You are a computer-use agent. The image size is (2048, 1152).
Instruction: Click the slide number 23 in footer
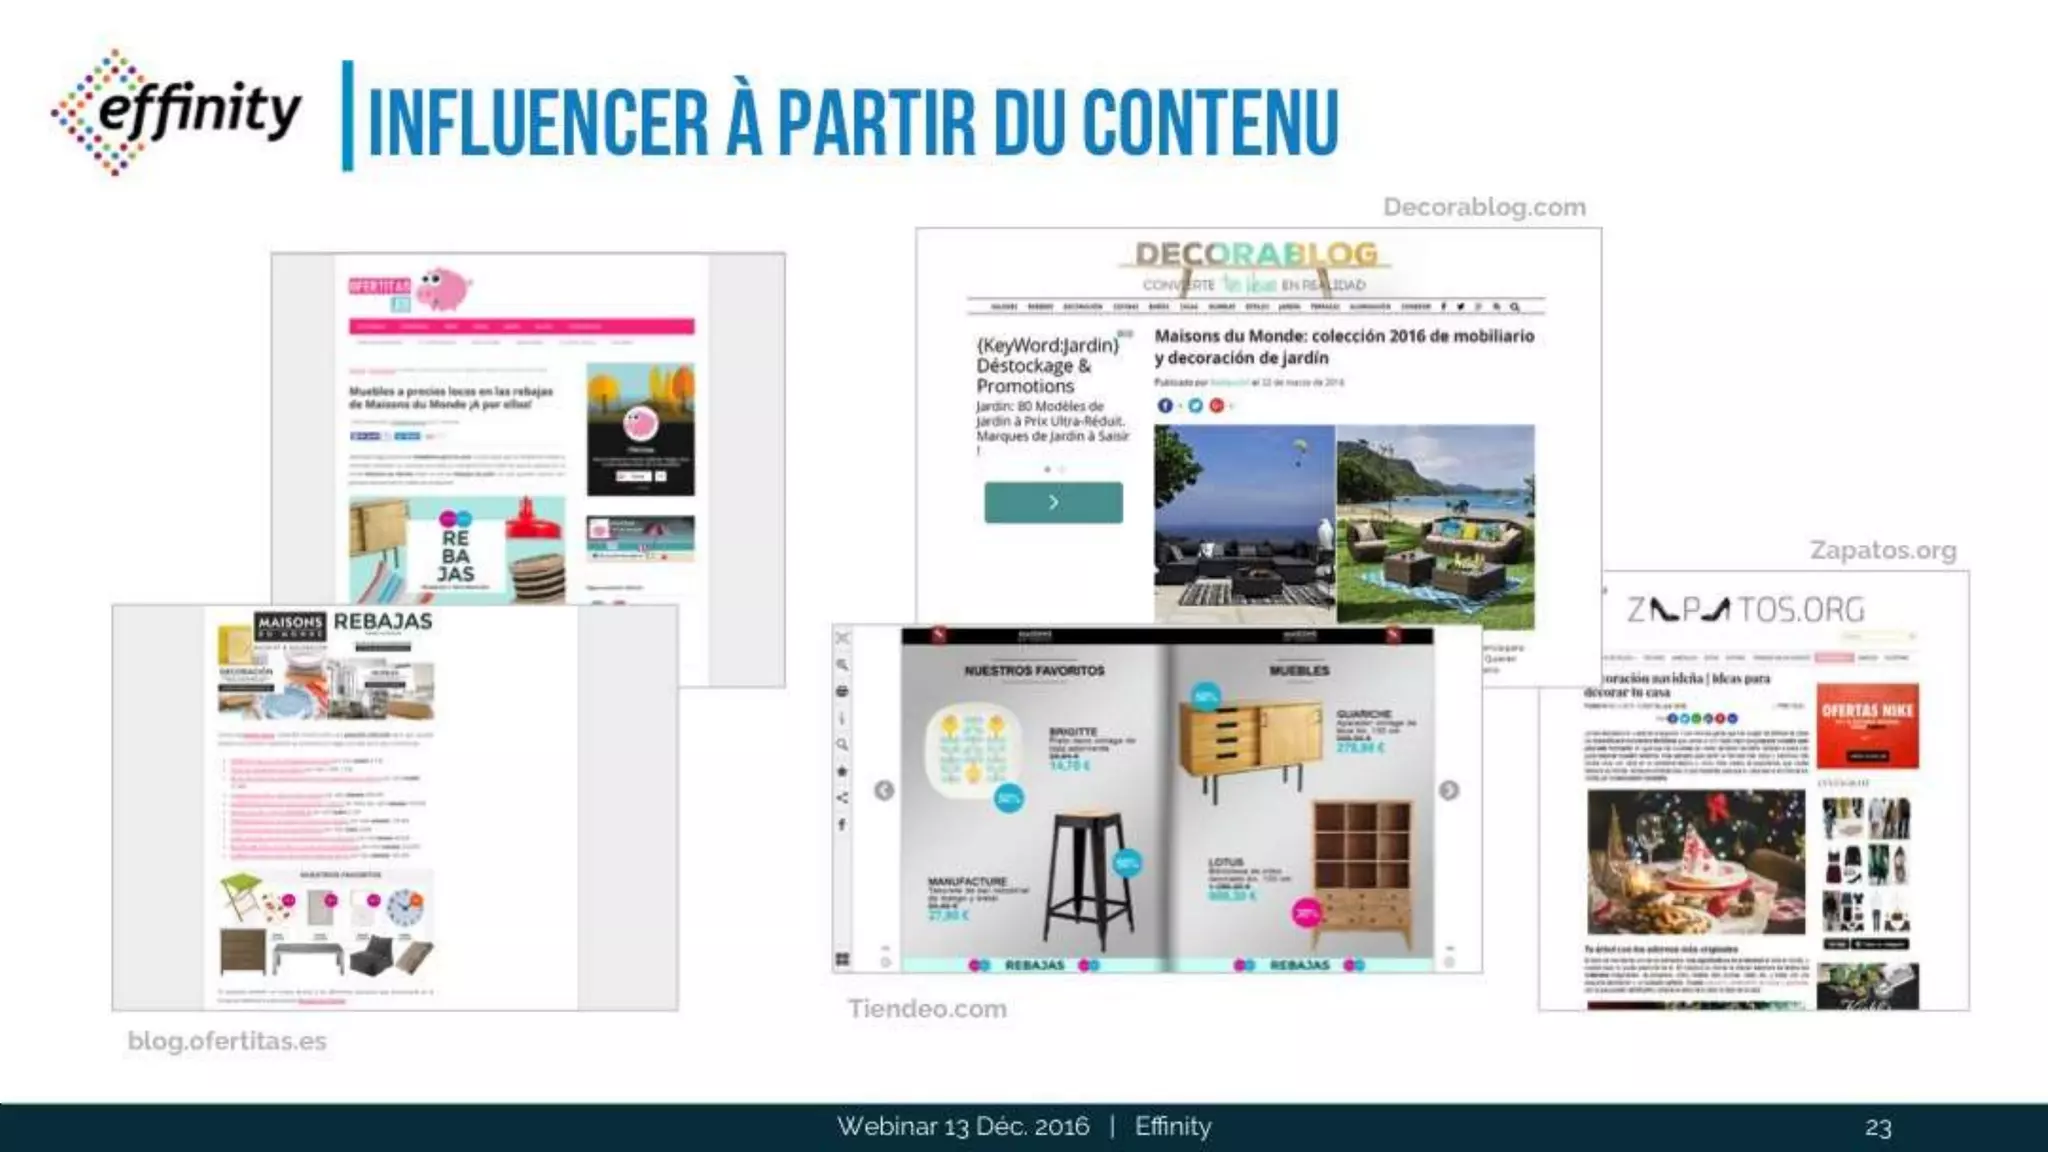point(1878,1128)
